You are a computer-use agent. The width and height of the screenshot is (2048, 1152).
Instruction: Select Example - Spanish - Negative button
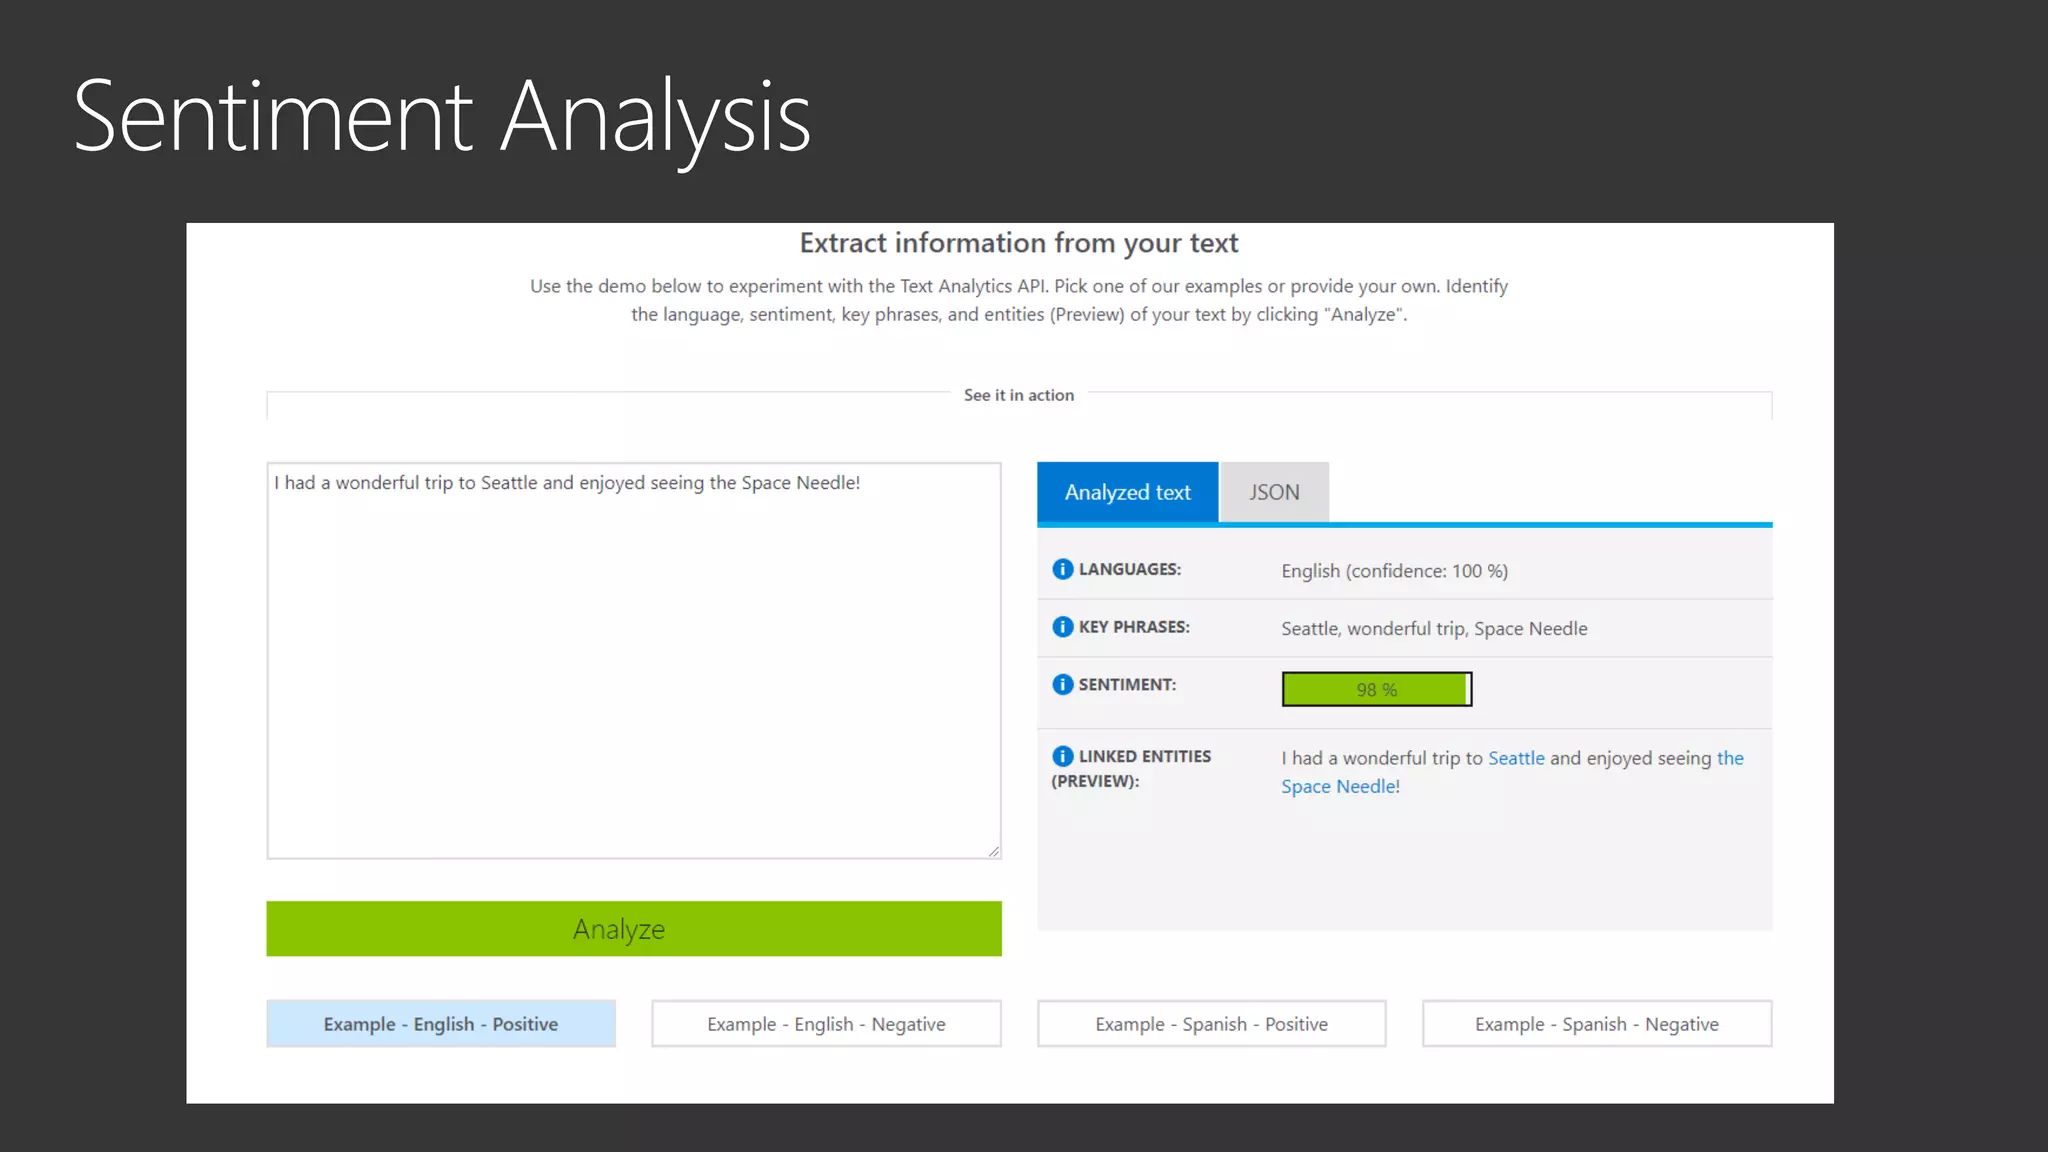1596,1024
